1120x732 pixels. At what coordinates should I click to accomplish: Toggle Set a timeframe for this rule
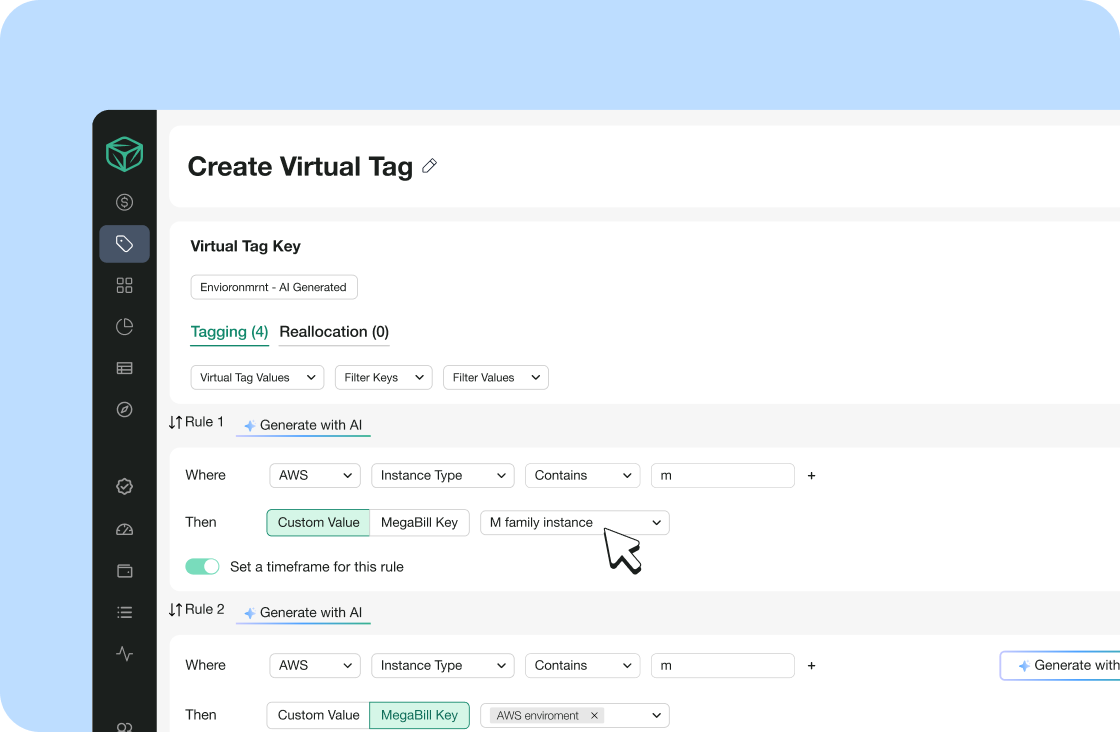[x=202, y=567]
